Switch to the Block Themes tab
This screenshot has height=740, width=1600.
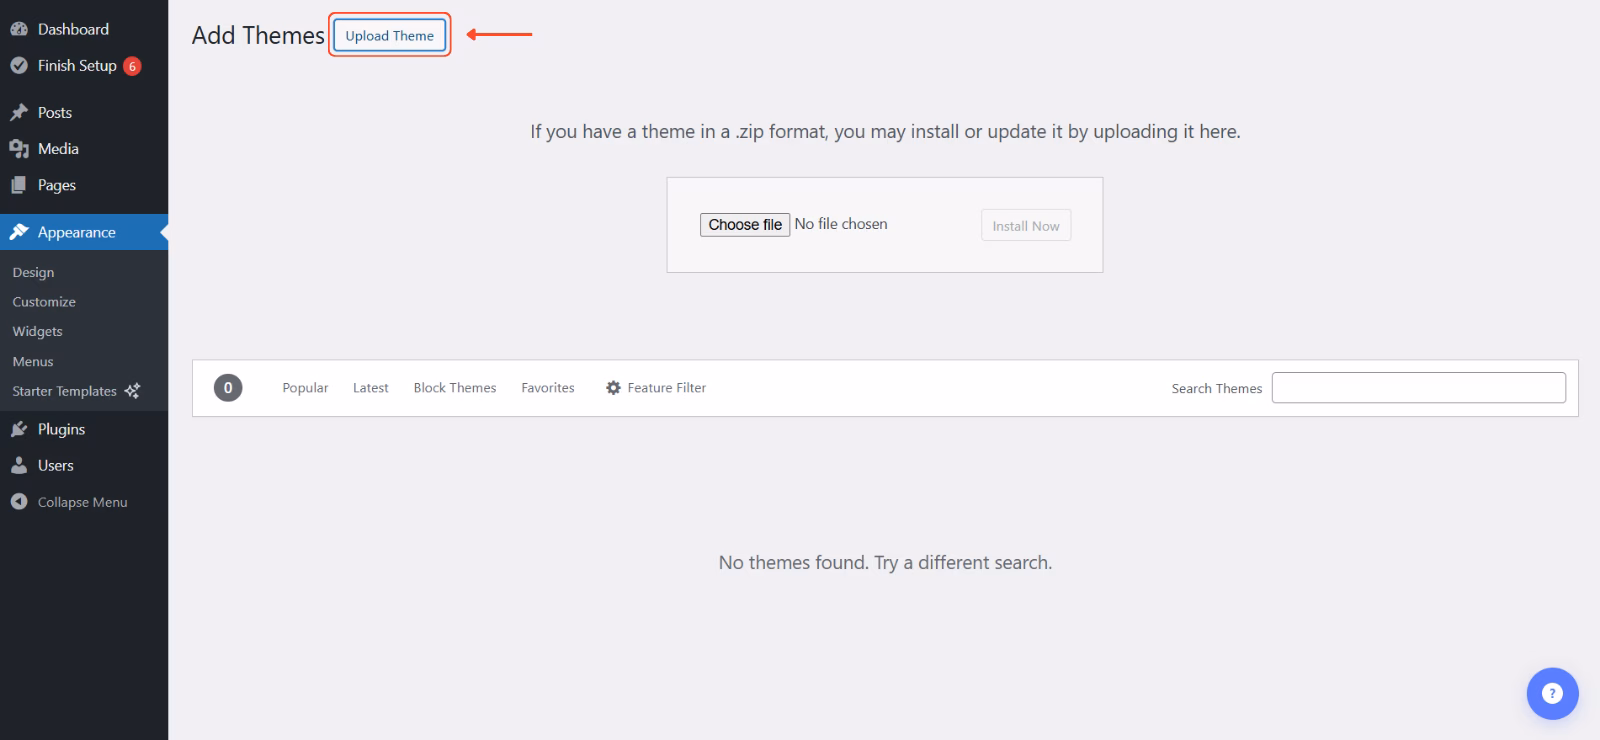coord(455,388)
